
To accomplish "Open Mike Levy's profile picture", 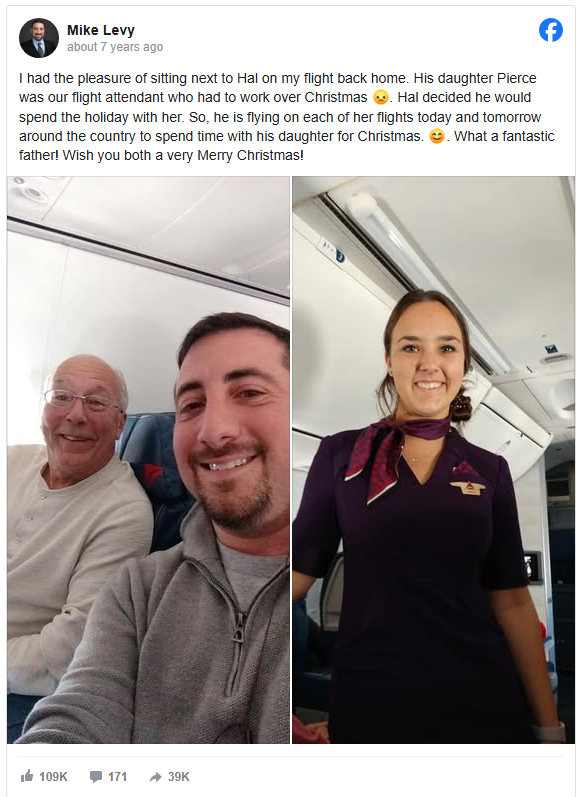I will 39,38.
